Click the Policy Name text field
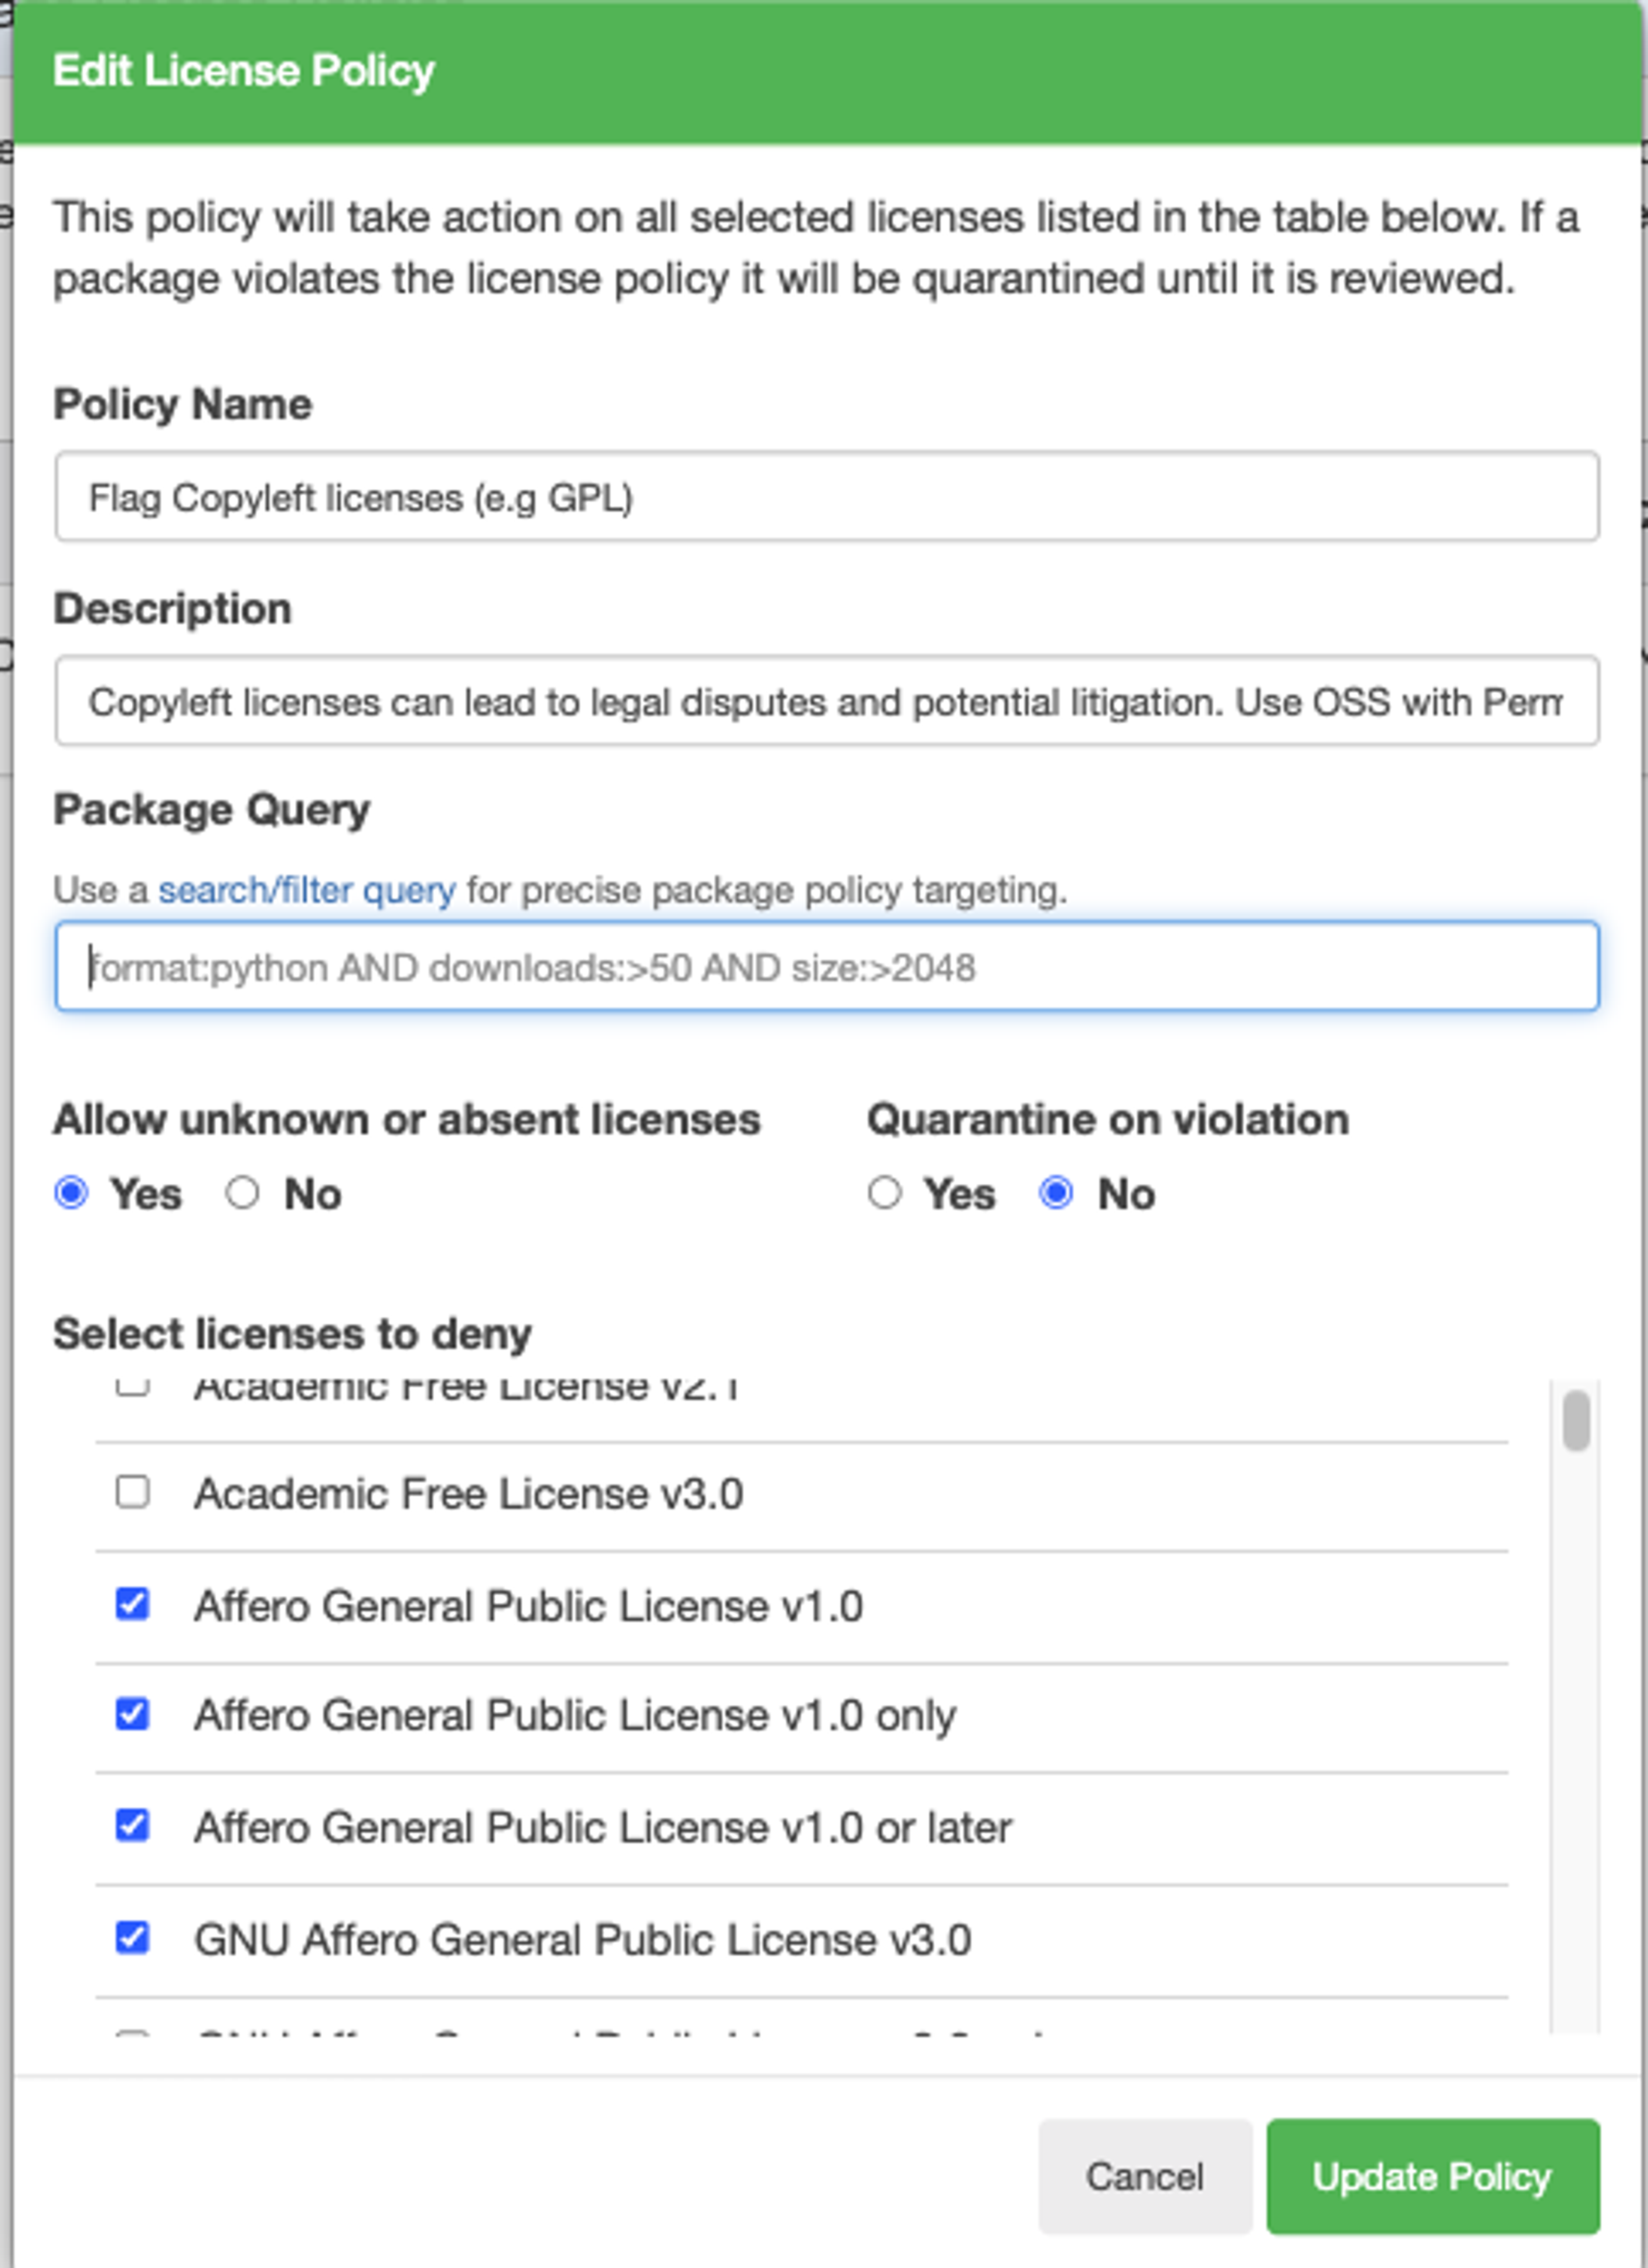The image size is (1648, 2268). (826, 497)
